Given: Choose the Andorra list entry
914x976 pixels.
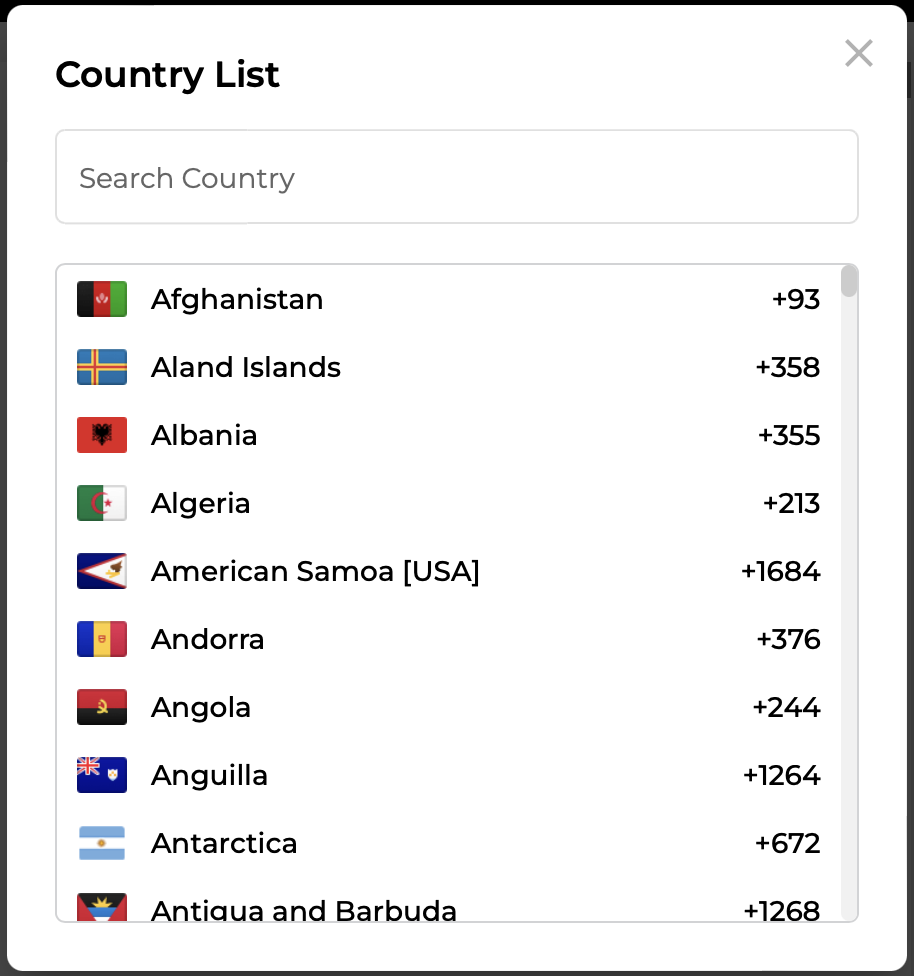Looking at the screenshot, I should point(208,639).
